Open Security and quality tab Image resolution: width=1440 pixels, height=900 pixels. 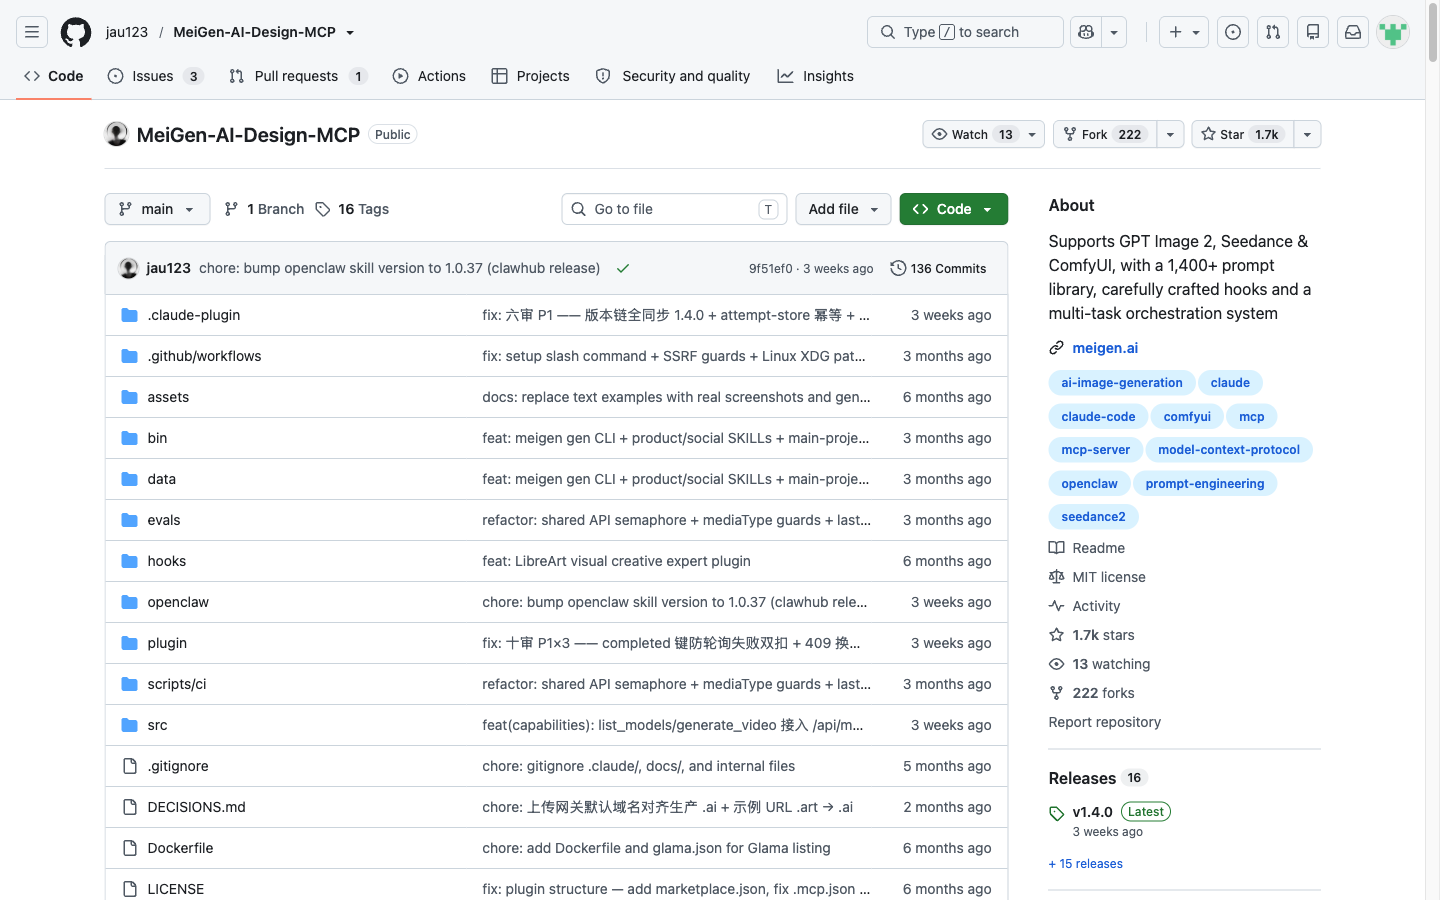coord(673,76)
